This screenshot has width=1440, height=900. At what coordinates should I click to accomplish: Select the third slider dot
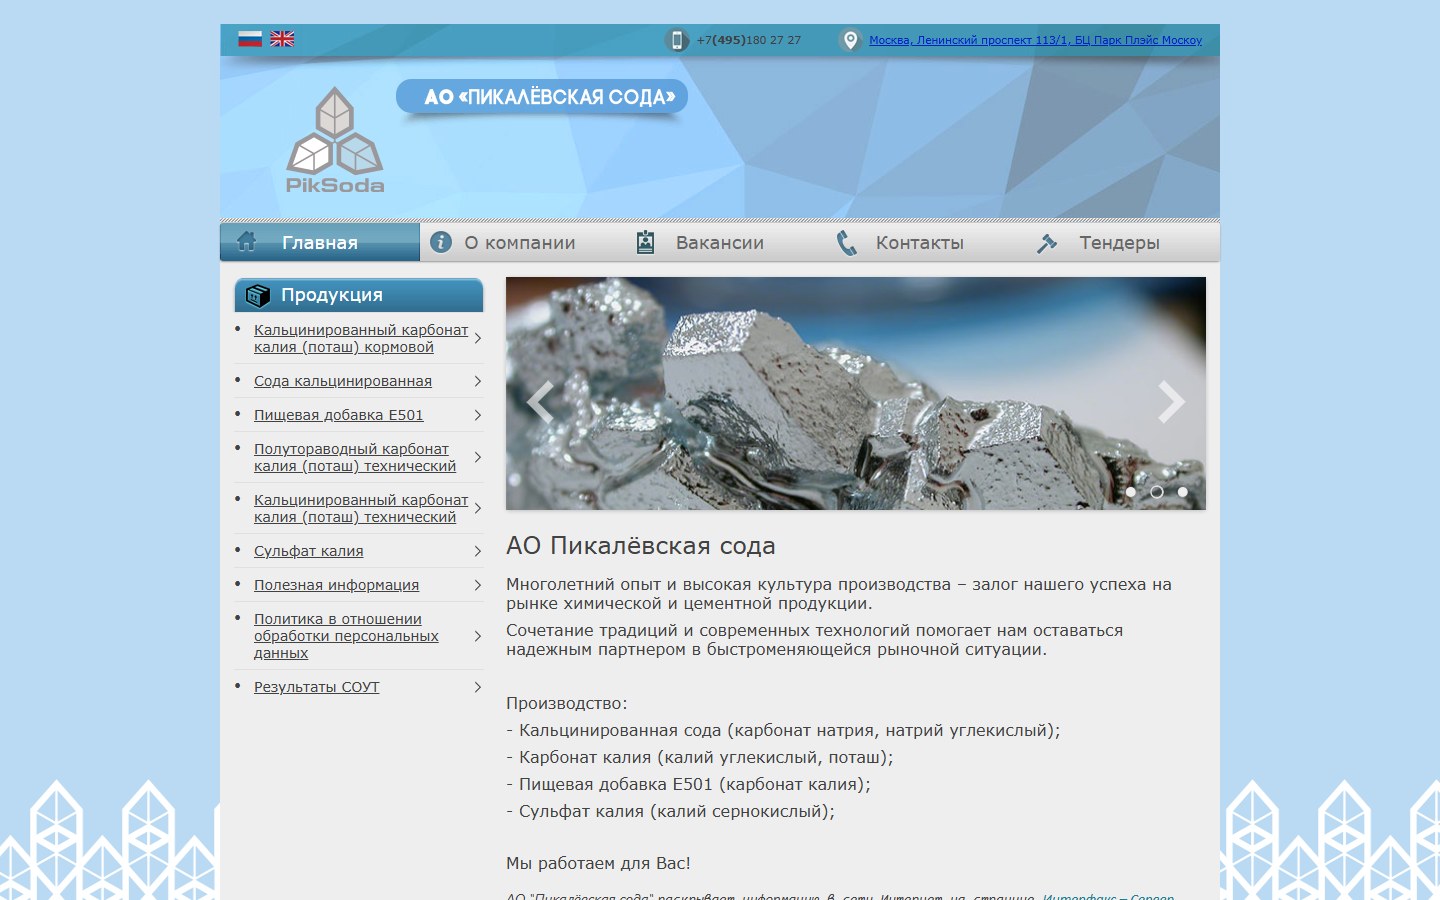1183,492
